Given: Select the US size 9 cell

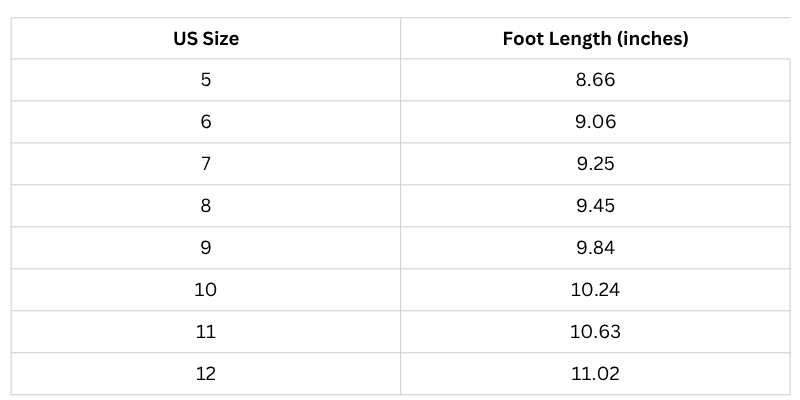Looking at the screenshot, I should pyautogui.click(x=206, y=248).
